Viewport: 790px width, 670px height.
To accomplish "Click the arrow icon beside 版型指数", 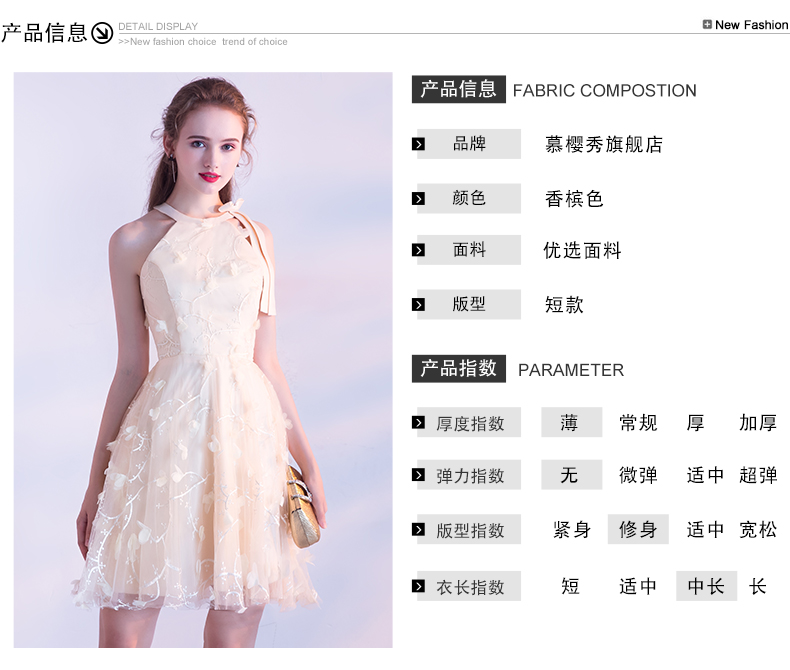I will (418, 529).
